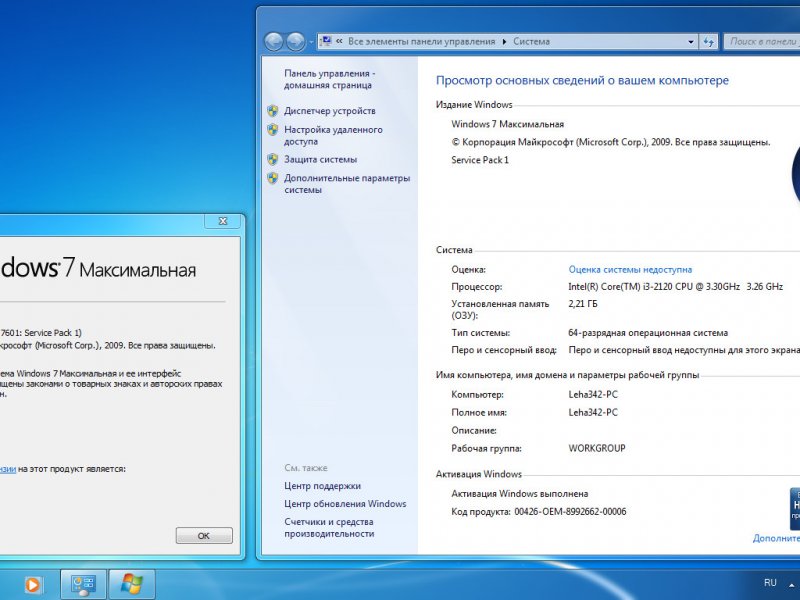Image resolution: width=800 pixels, height=600 pixels.
Task: Click the Microsoft copyright line in System window
Action: point(611,142)
